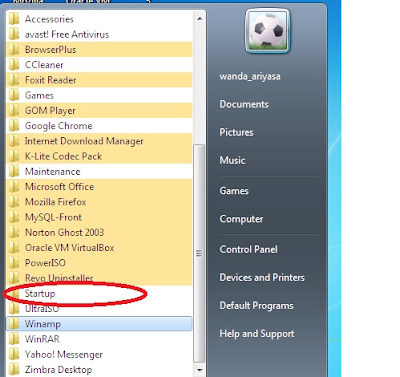Open the Mozilla Firefox program folder
Viewport: 400px width, 377px height.
tap(99, 202)
